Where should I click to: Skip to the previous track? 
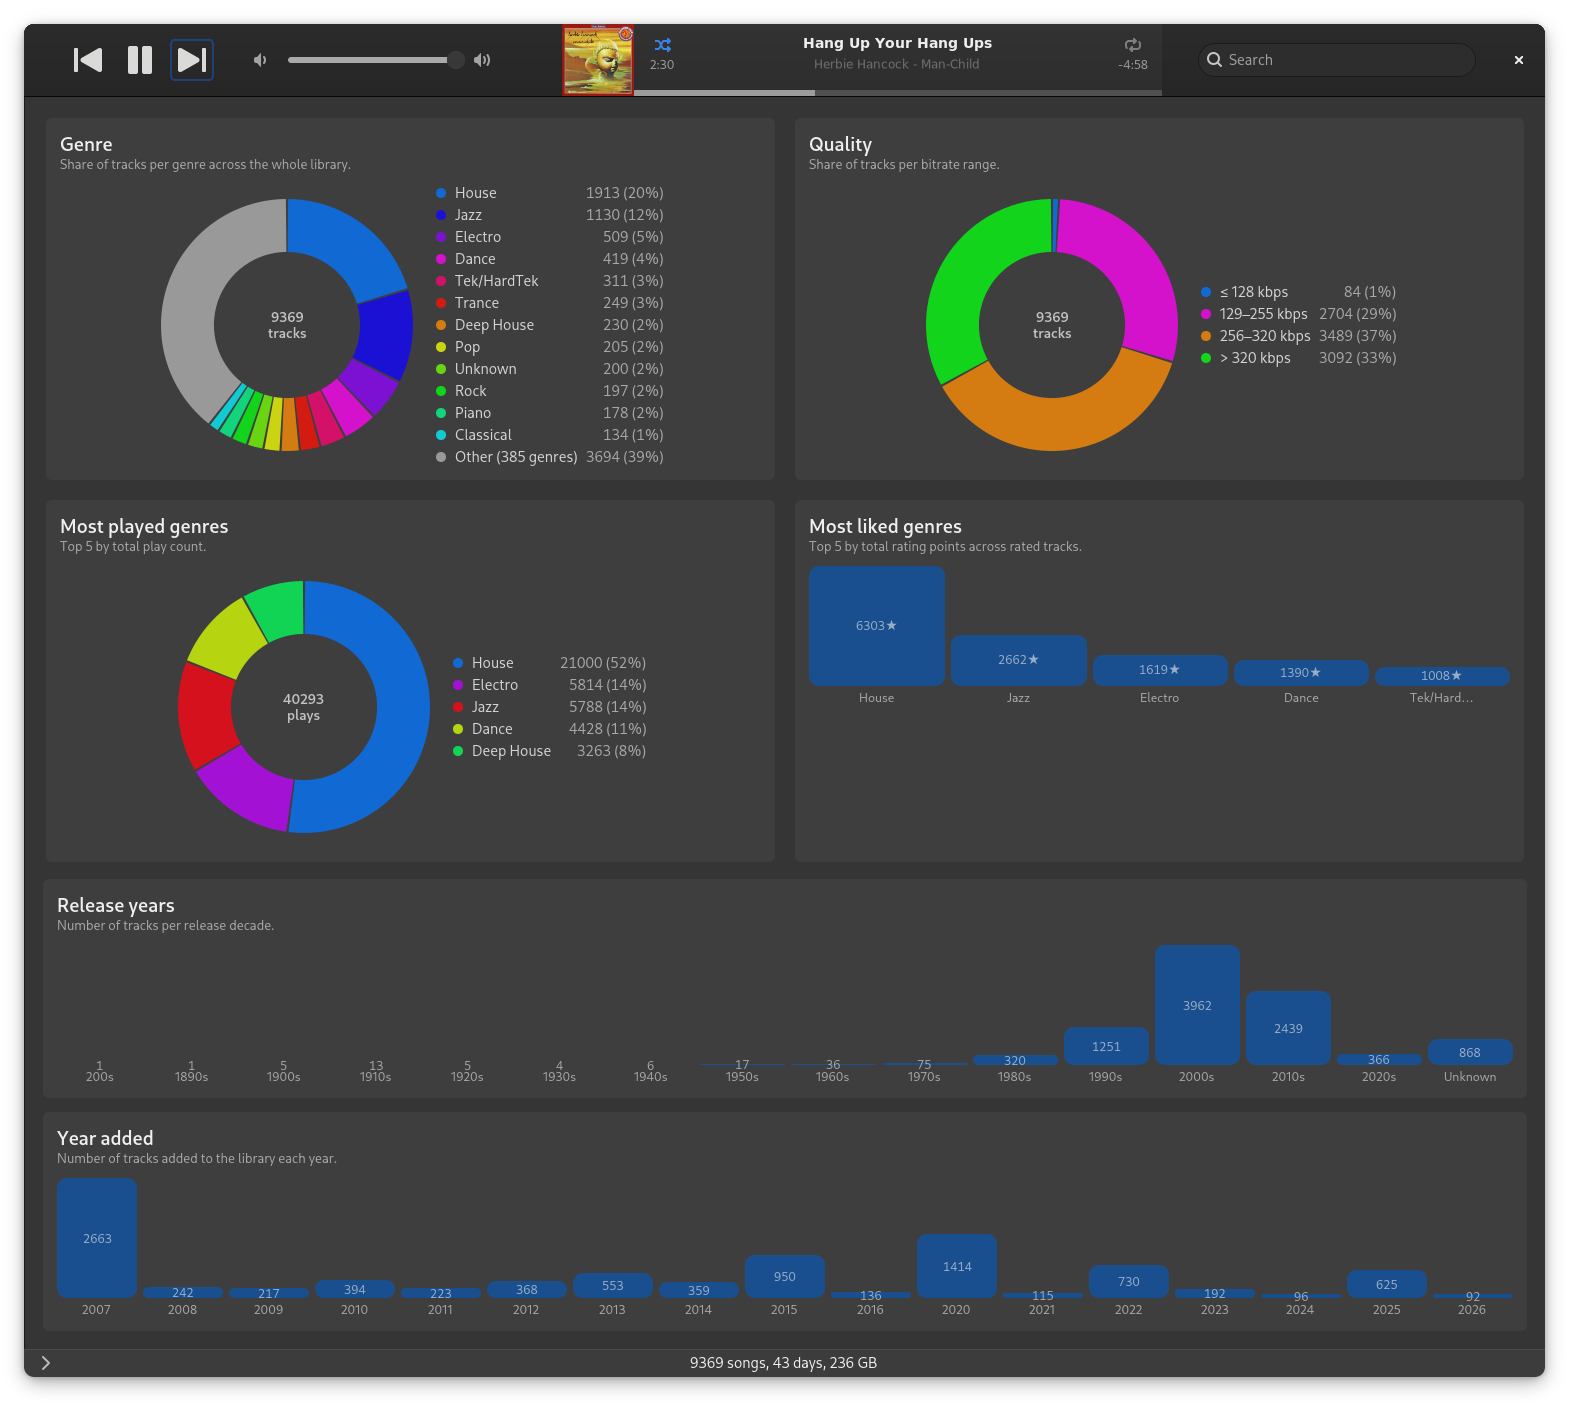coord(88,60)
